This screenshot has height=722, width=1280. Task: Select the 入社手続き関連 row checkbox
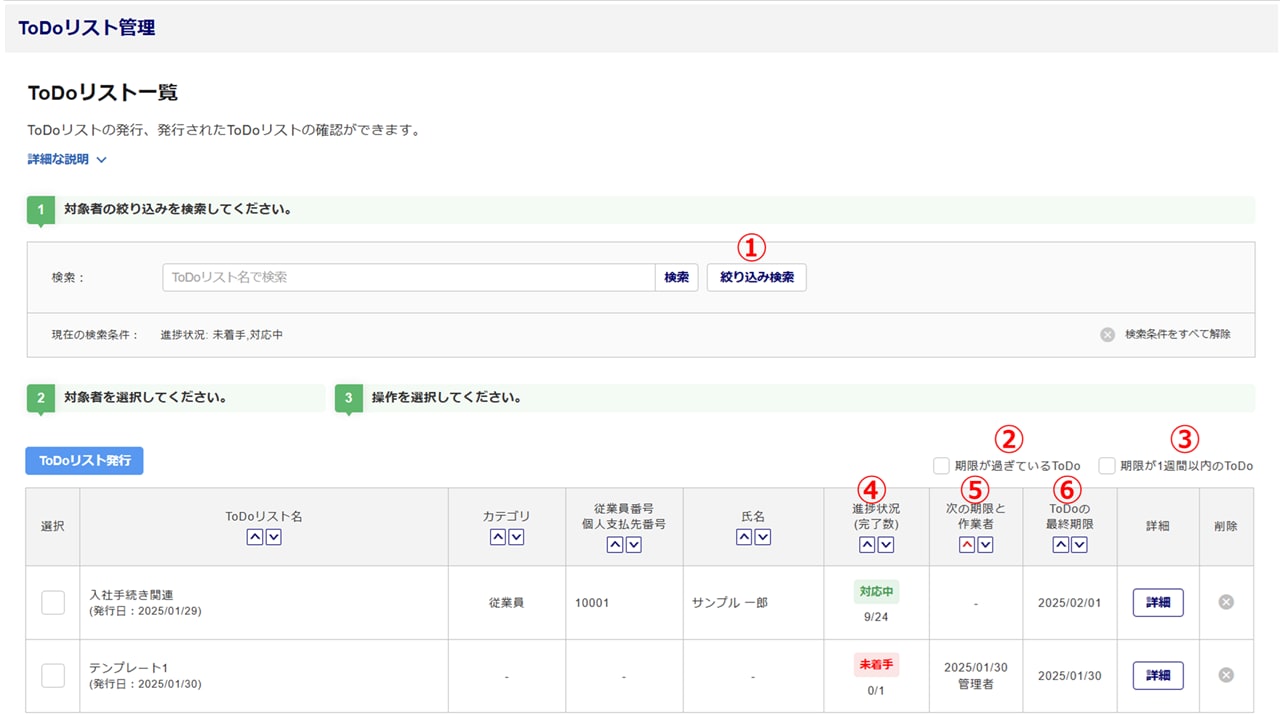[53, 602]
